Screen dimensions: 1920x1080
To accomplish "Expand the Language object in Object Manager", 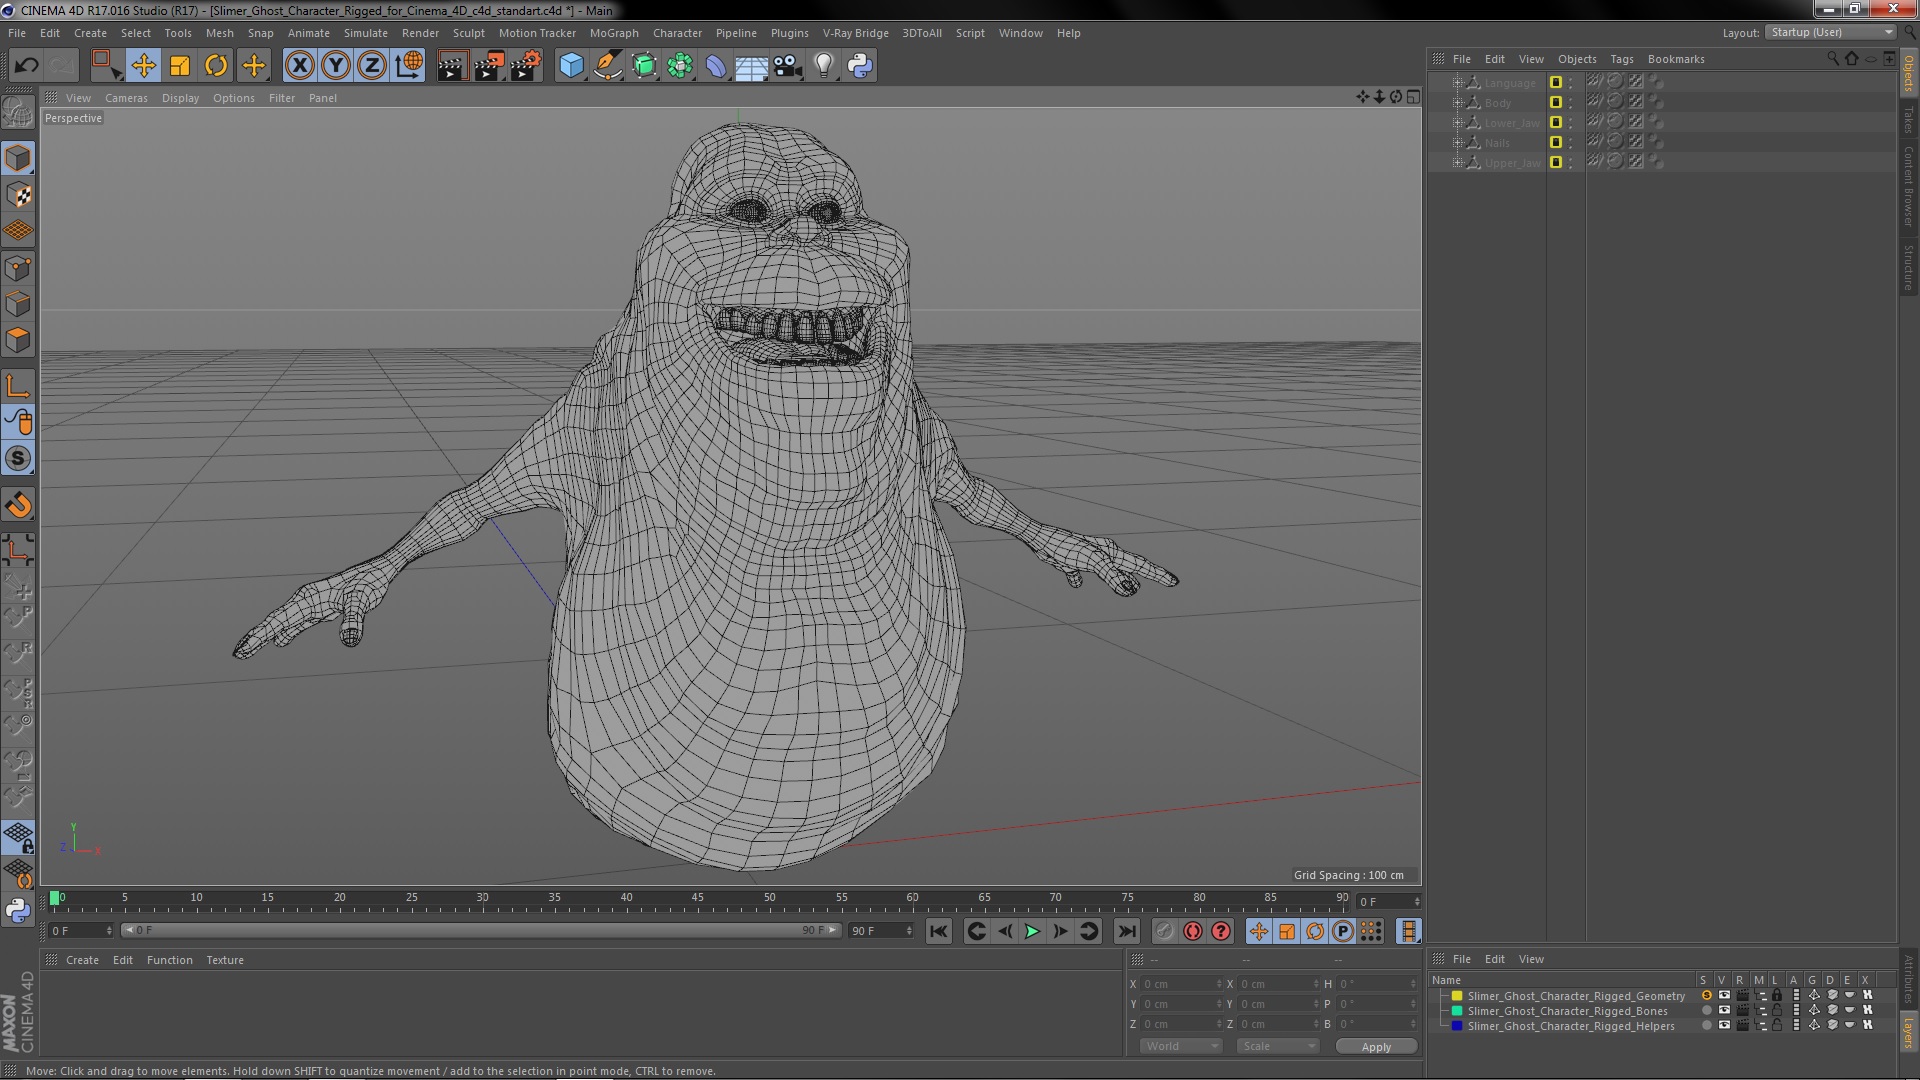I will coord(1457,83).
